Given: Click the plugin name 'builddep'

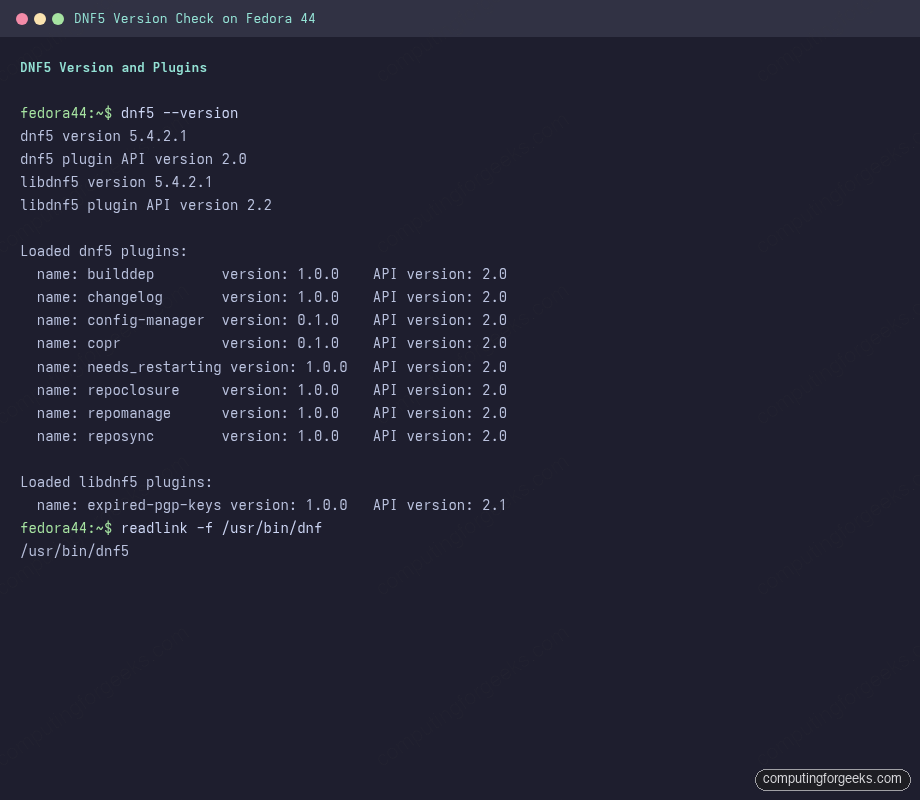Looking at the screenshot, I should [x=121, y=274].
